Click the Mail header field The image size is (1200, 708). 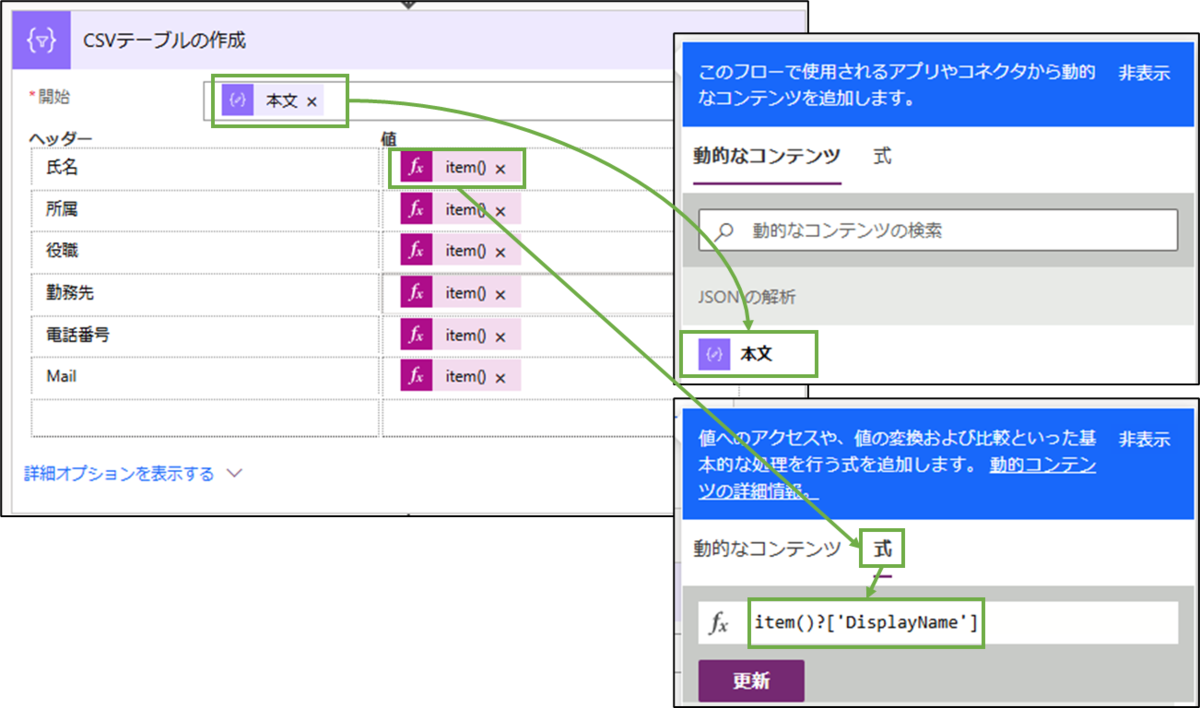pyautogui.click(x=205, y=376)
